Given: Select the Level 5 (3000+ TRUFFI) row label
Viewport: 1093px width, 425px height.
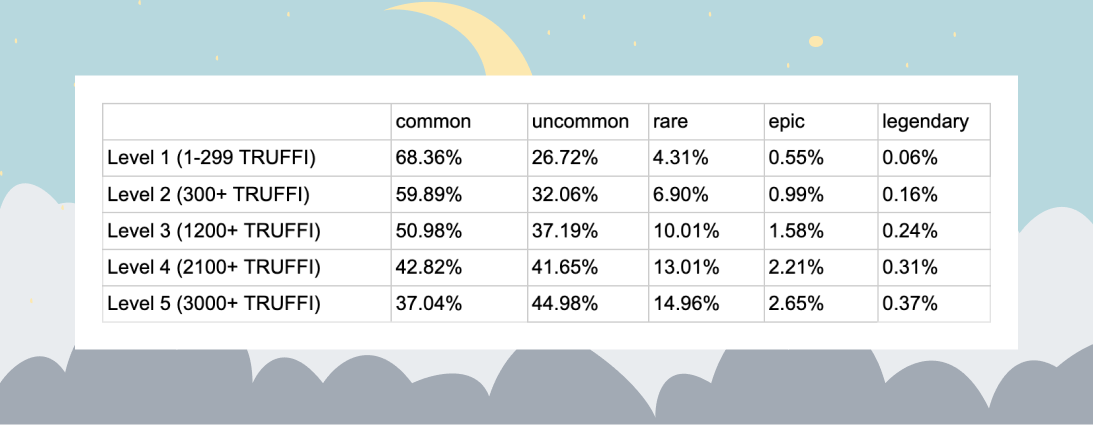Looking at the screenshot, I should (x=213, y=304).
